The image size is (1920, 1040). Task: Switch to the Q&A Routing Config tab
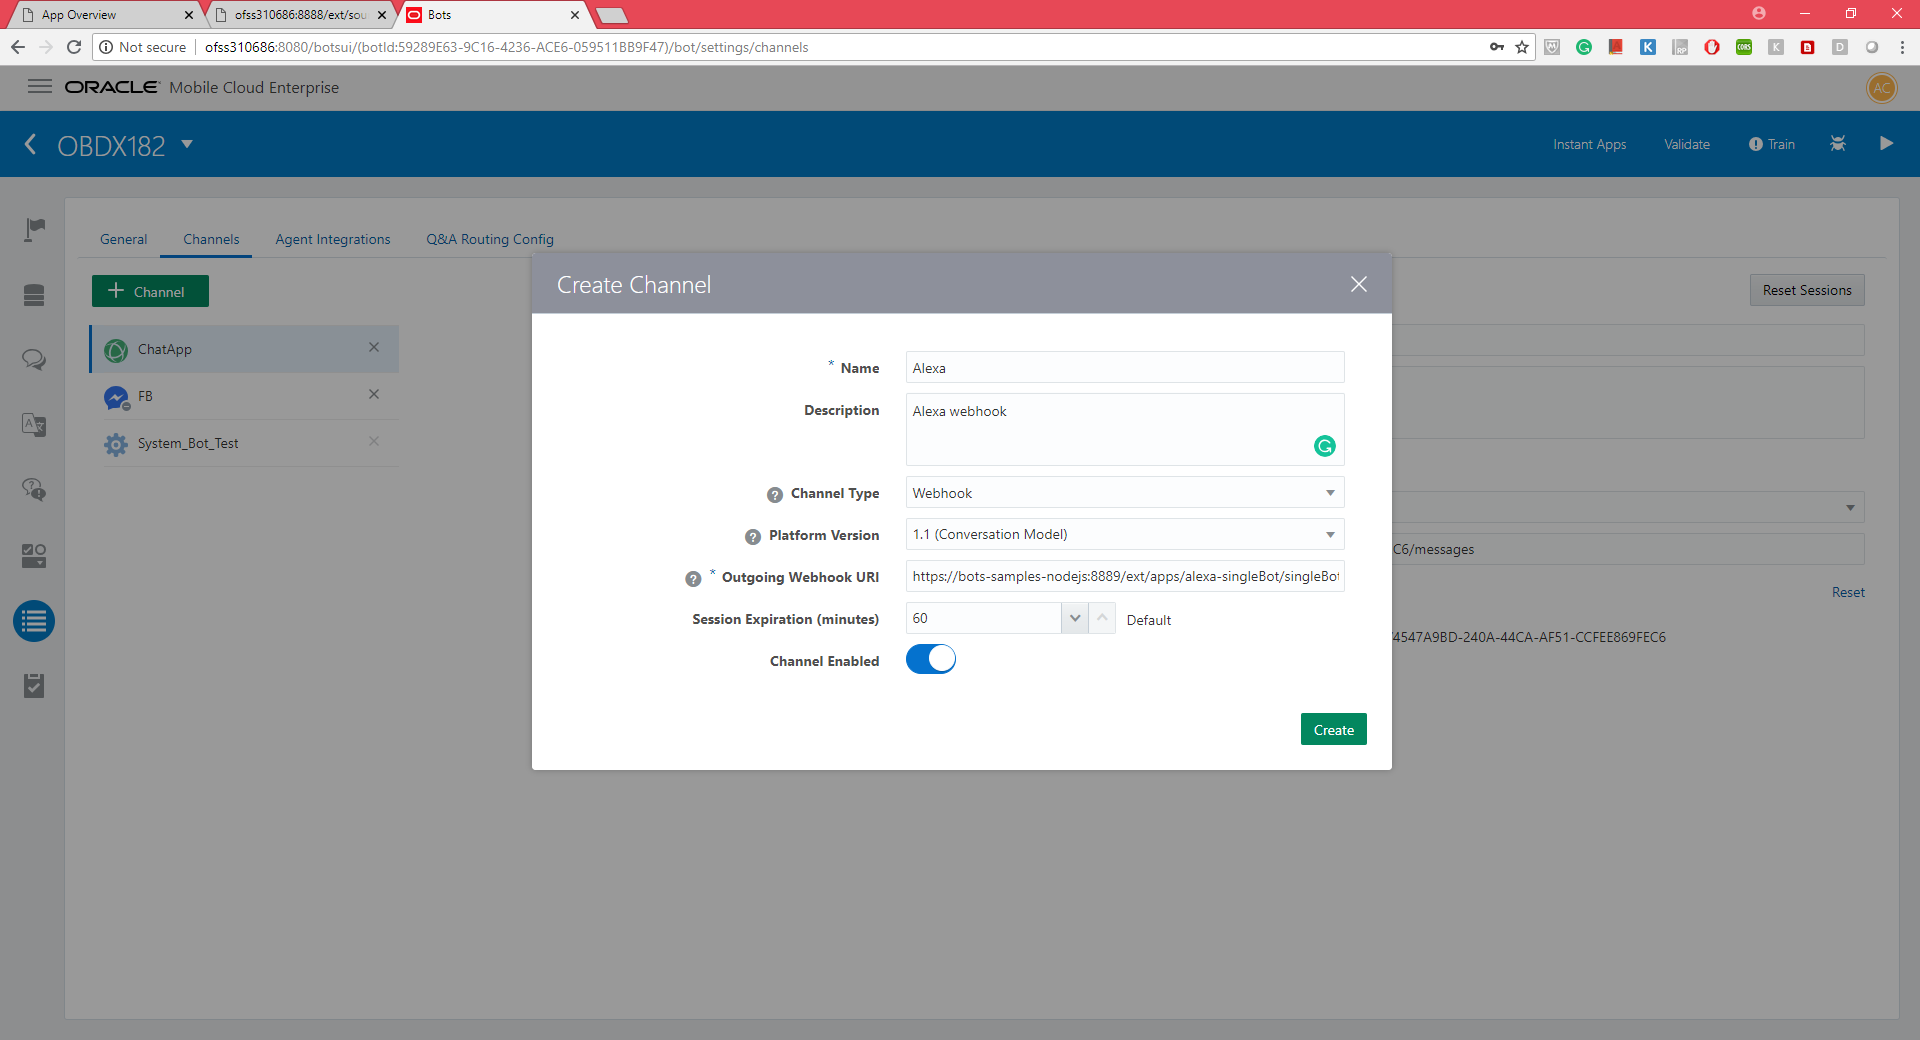pyautogui.click(x=490, y=240)
